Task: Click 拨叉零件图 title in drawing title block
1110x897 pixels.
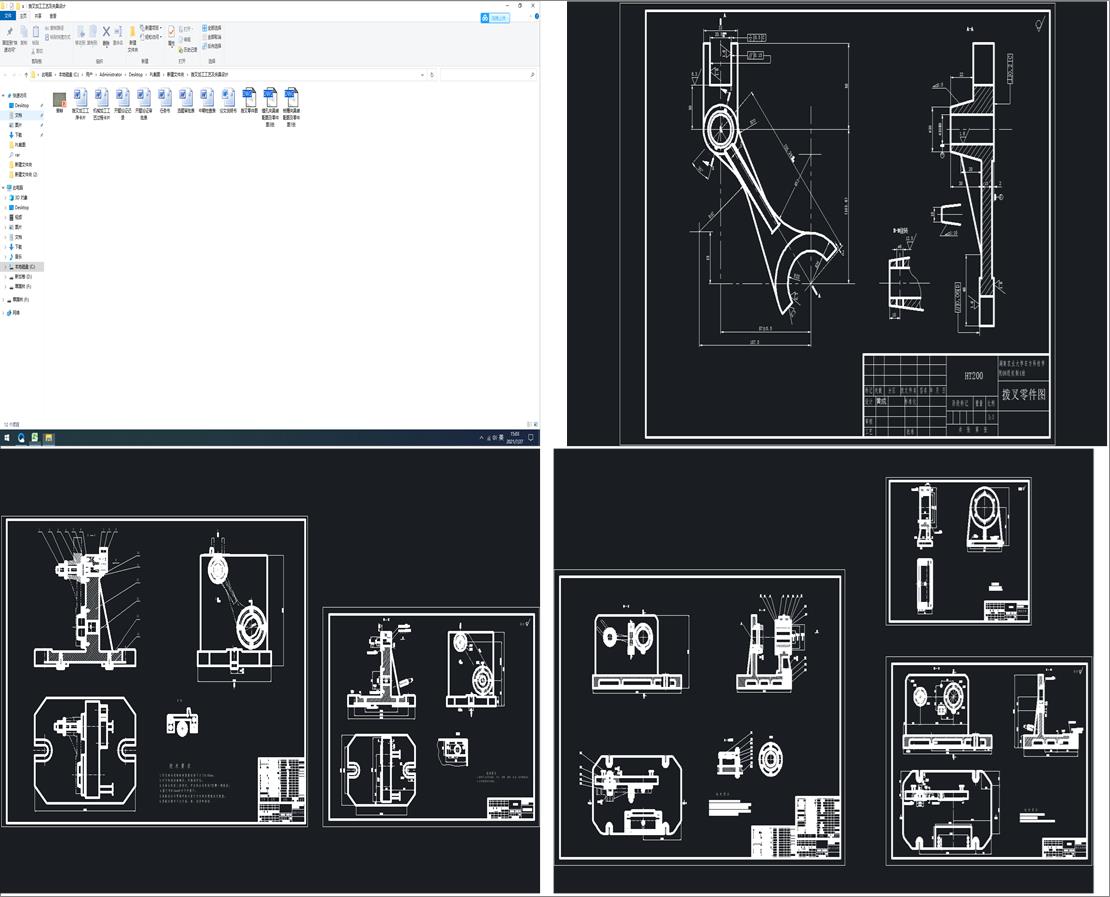Action: tap(1023, 394)
